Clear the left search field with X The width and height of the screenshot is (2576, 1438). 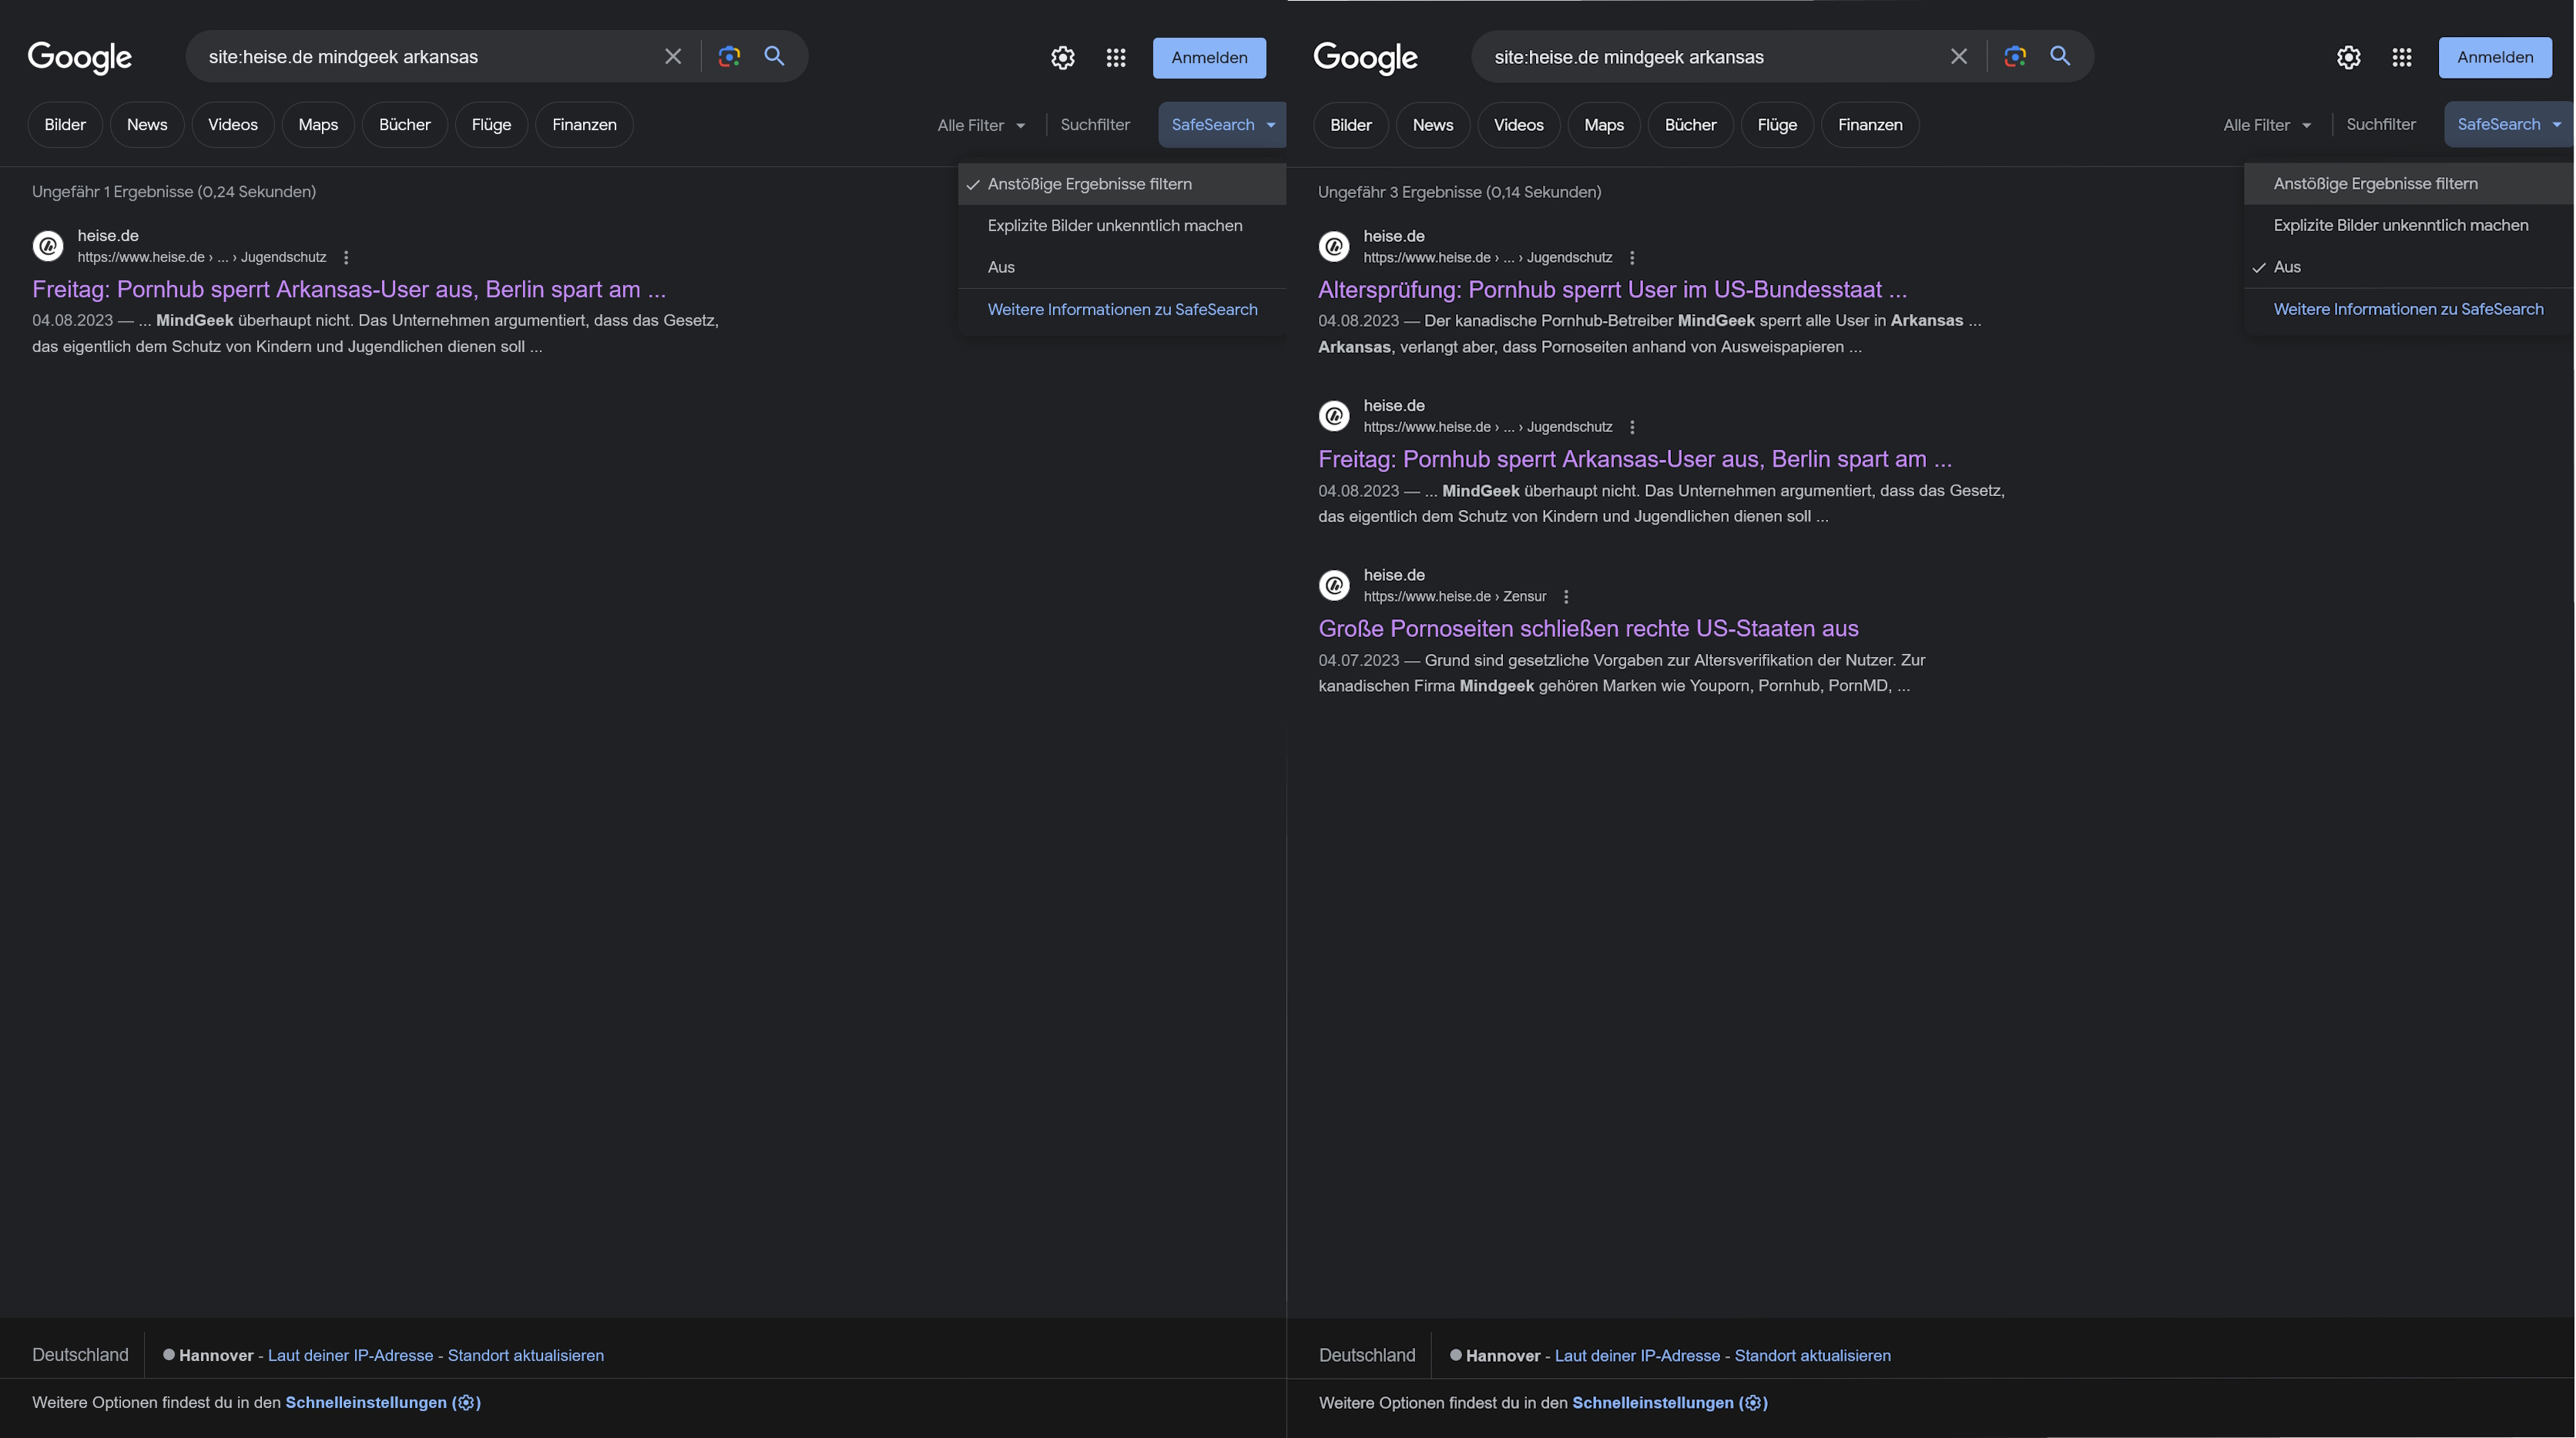click(673, 57)
